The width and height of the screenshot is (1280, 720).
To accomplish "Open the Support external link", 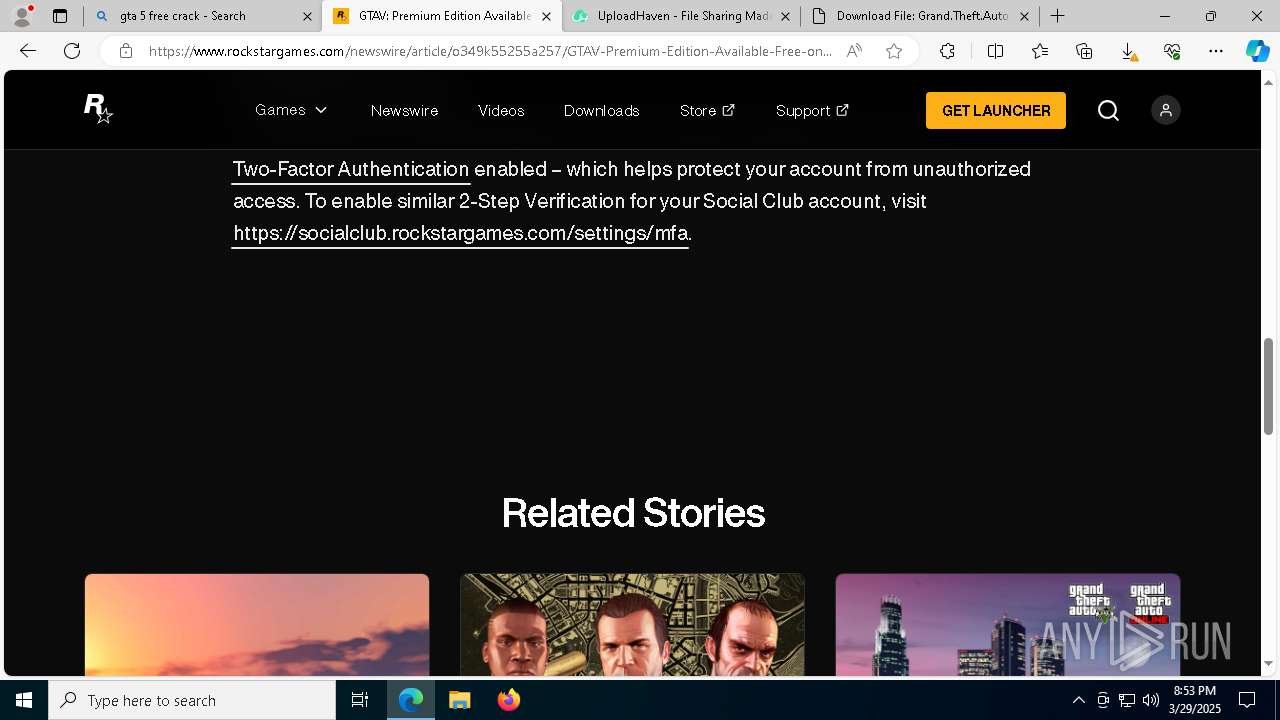I will pos(812,111).
